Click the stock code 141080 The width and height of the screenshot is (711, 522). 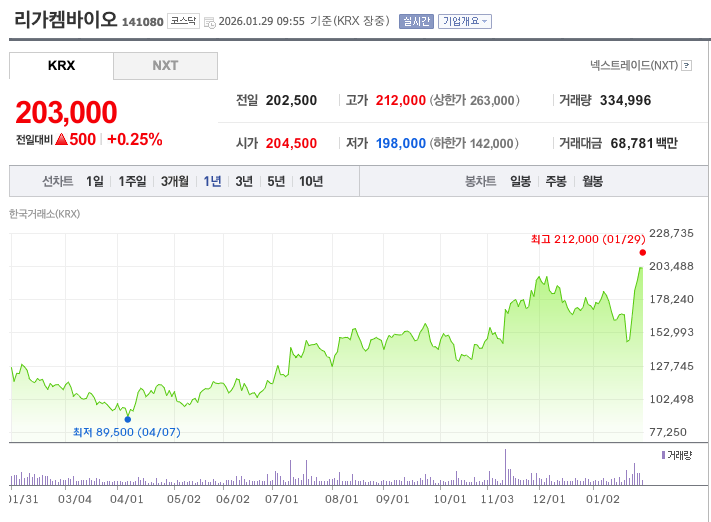tap(143, 22)
